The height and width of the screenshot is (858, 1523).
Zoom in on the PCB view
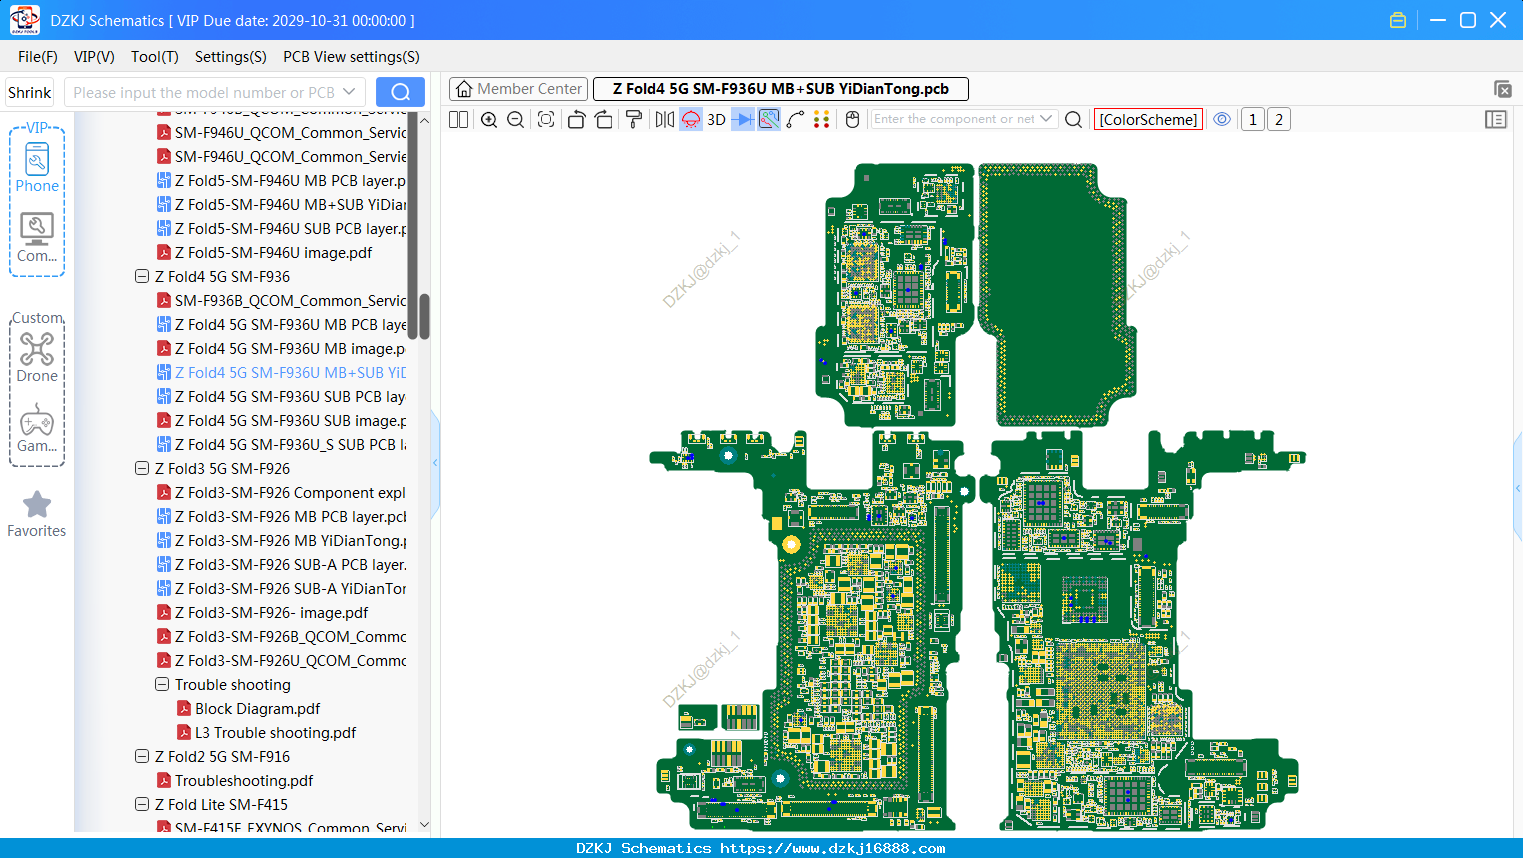click(x=489, y=120)
